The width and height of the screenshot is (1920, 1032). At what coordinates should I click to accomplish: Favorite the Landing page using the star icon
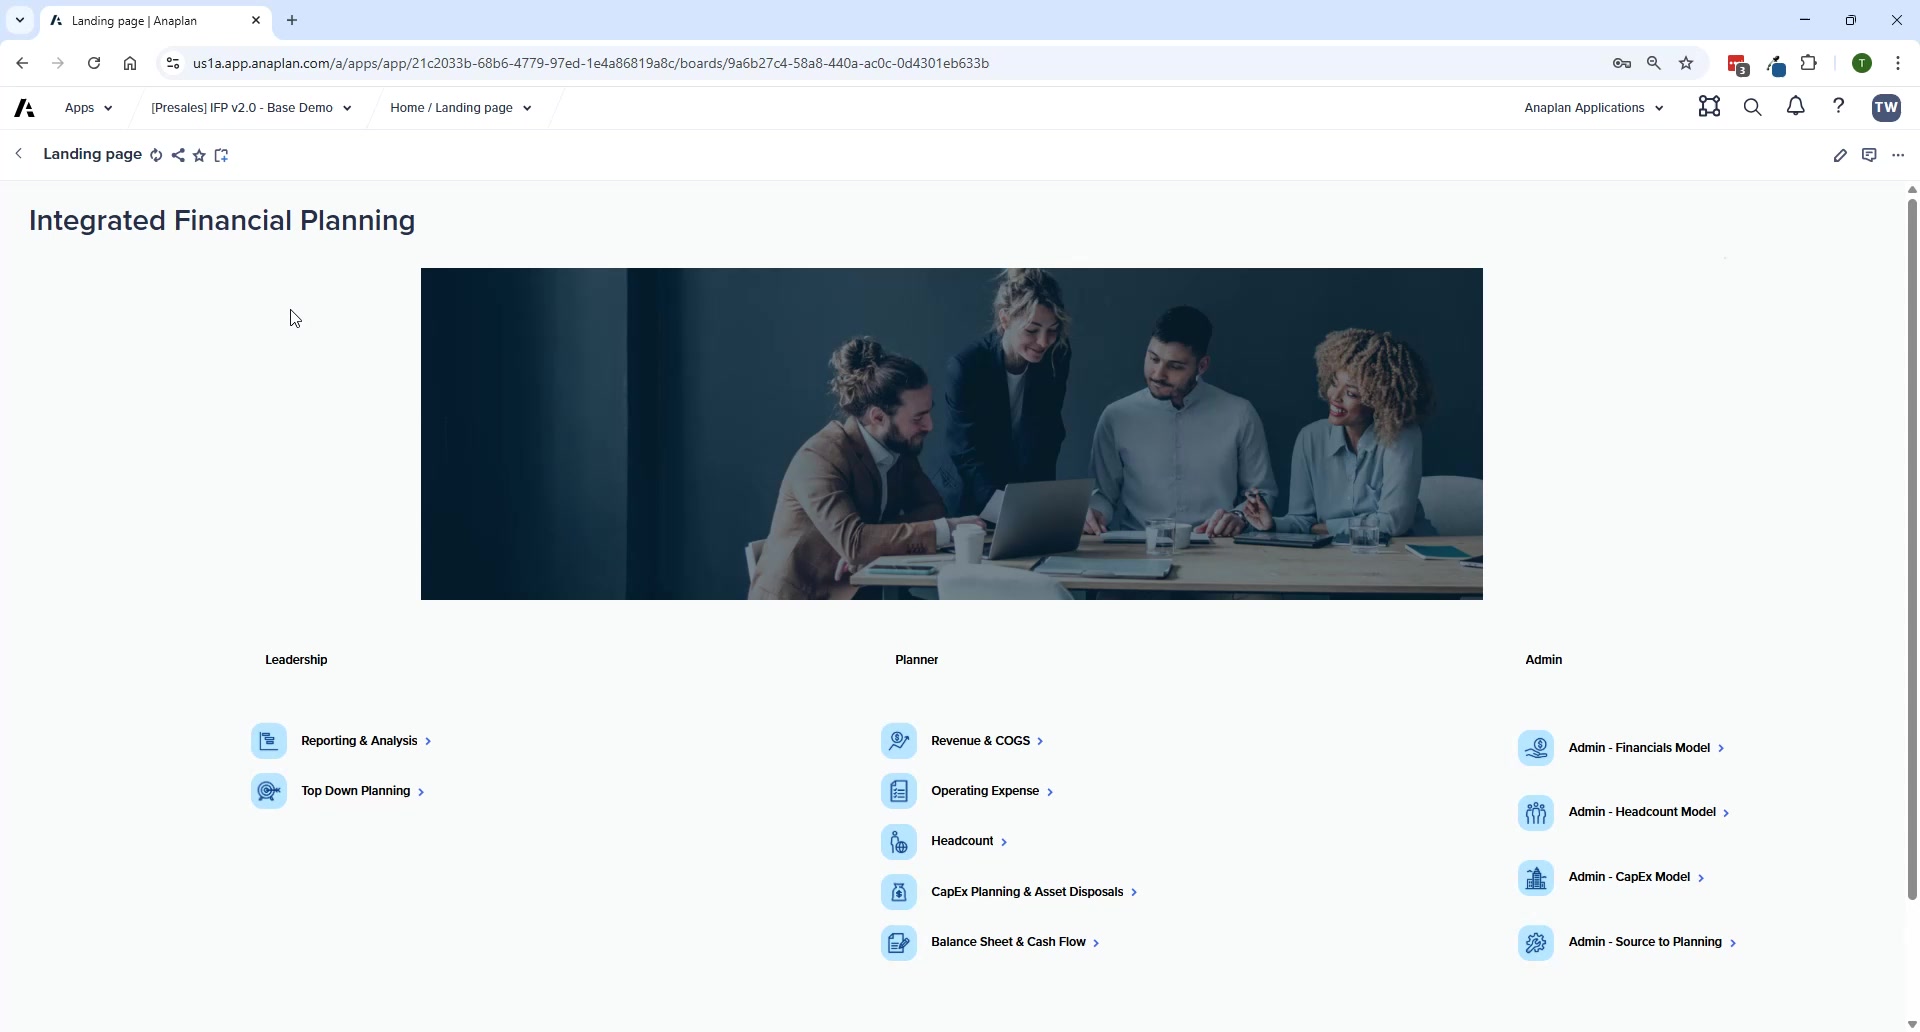pos(199,155)
